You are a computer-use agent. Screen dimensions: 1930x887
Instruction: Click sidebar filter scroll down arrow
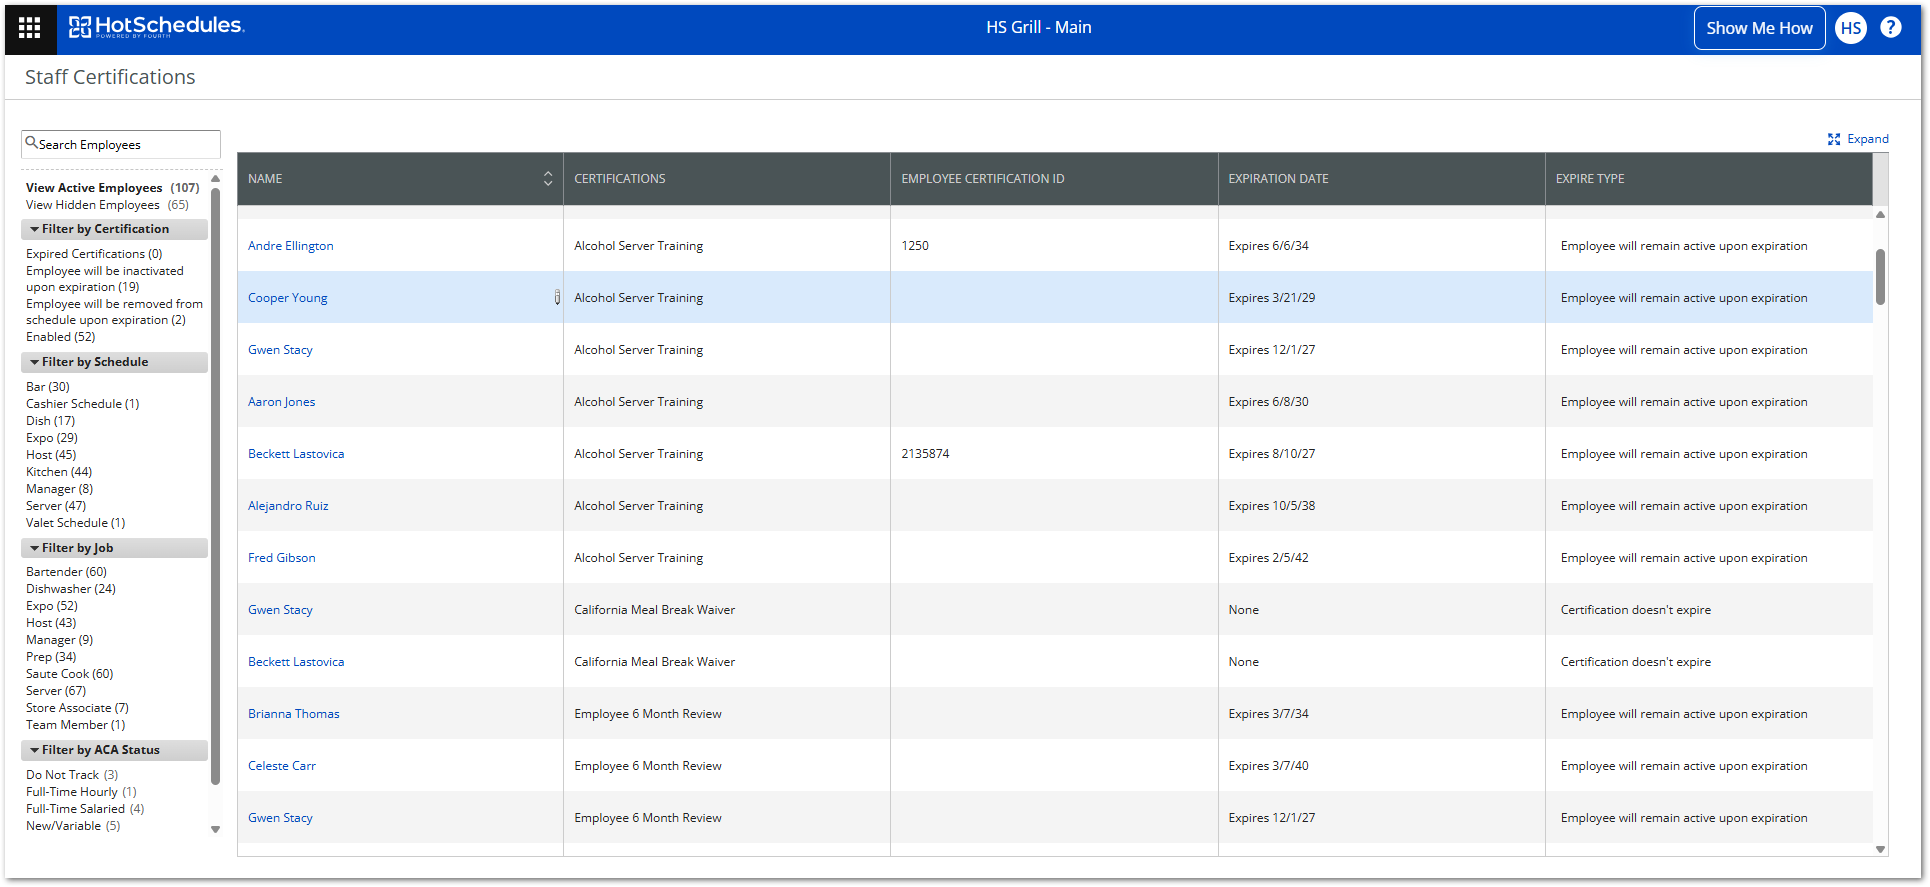[x=215, y=829]
